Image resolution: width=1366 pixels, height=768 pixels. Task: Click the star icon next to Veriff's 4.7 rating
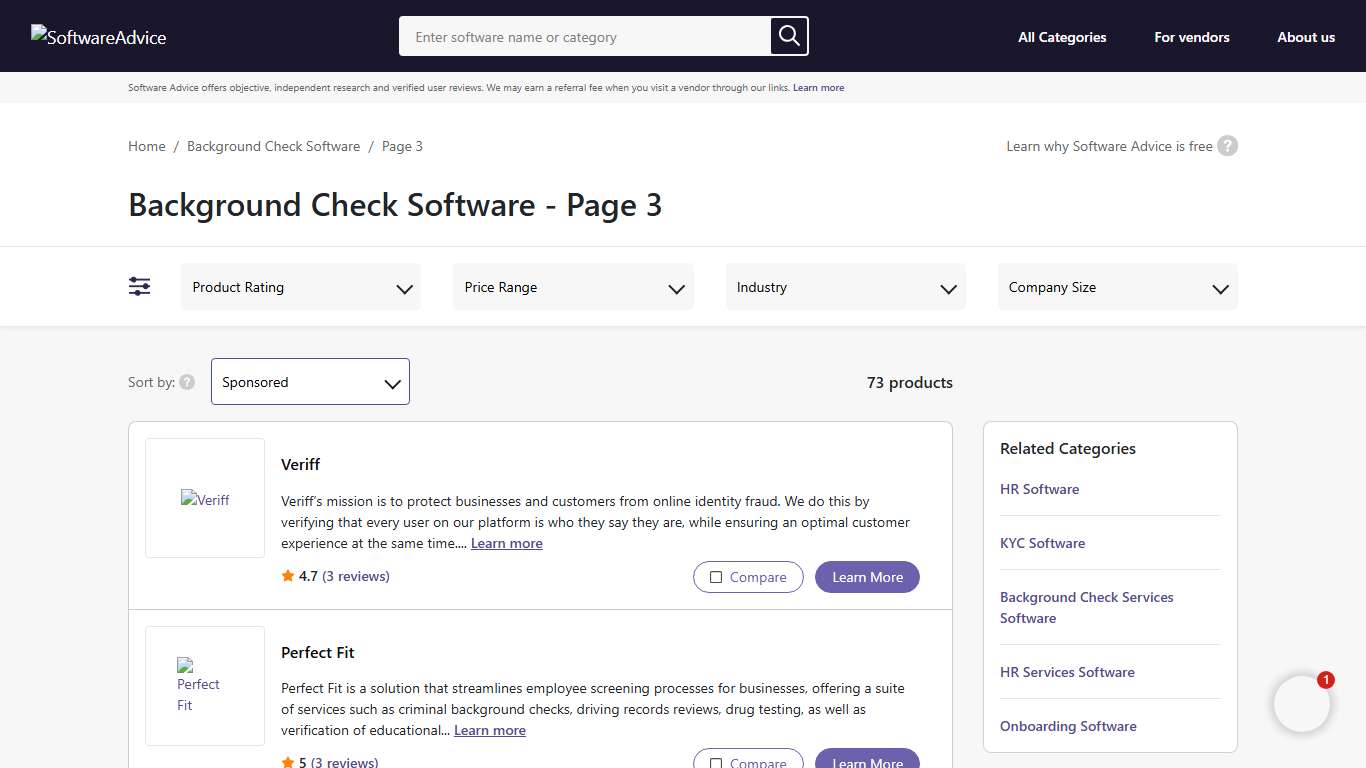coord(287,575)
